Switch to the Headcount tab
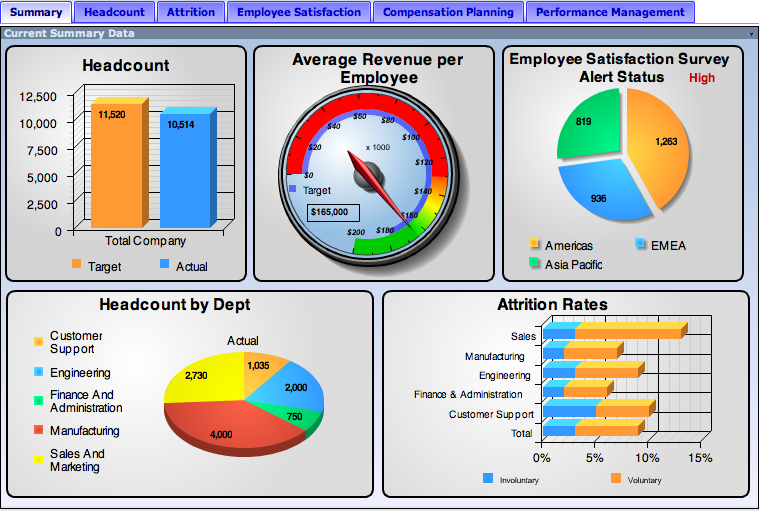759x511 pixels. pos(114,12)
